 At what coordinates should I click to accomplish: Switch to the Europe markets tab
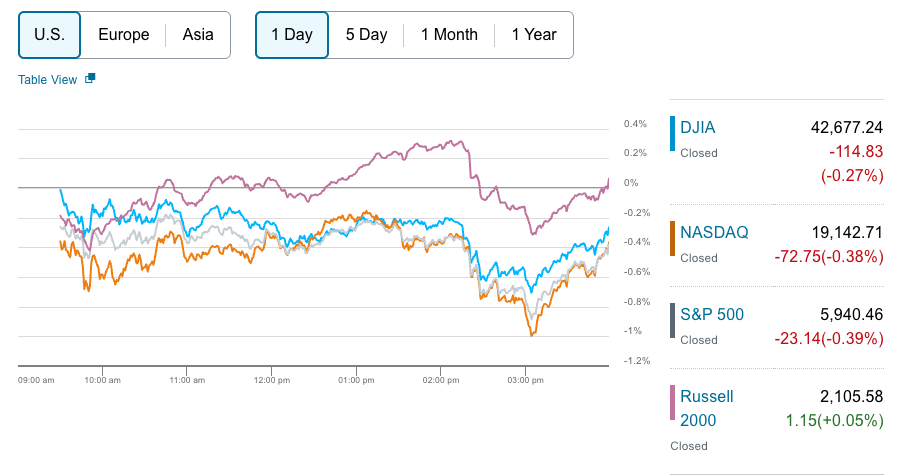pyautogui.click(x=124, y=35)
